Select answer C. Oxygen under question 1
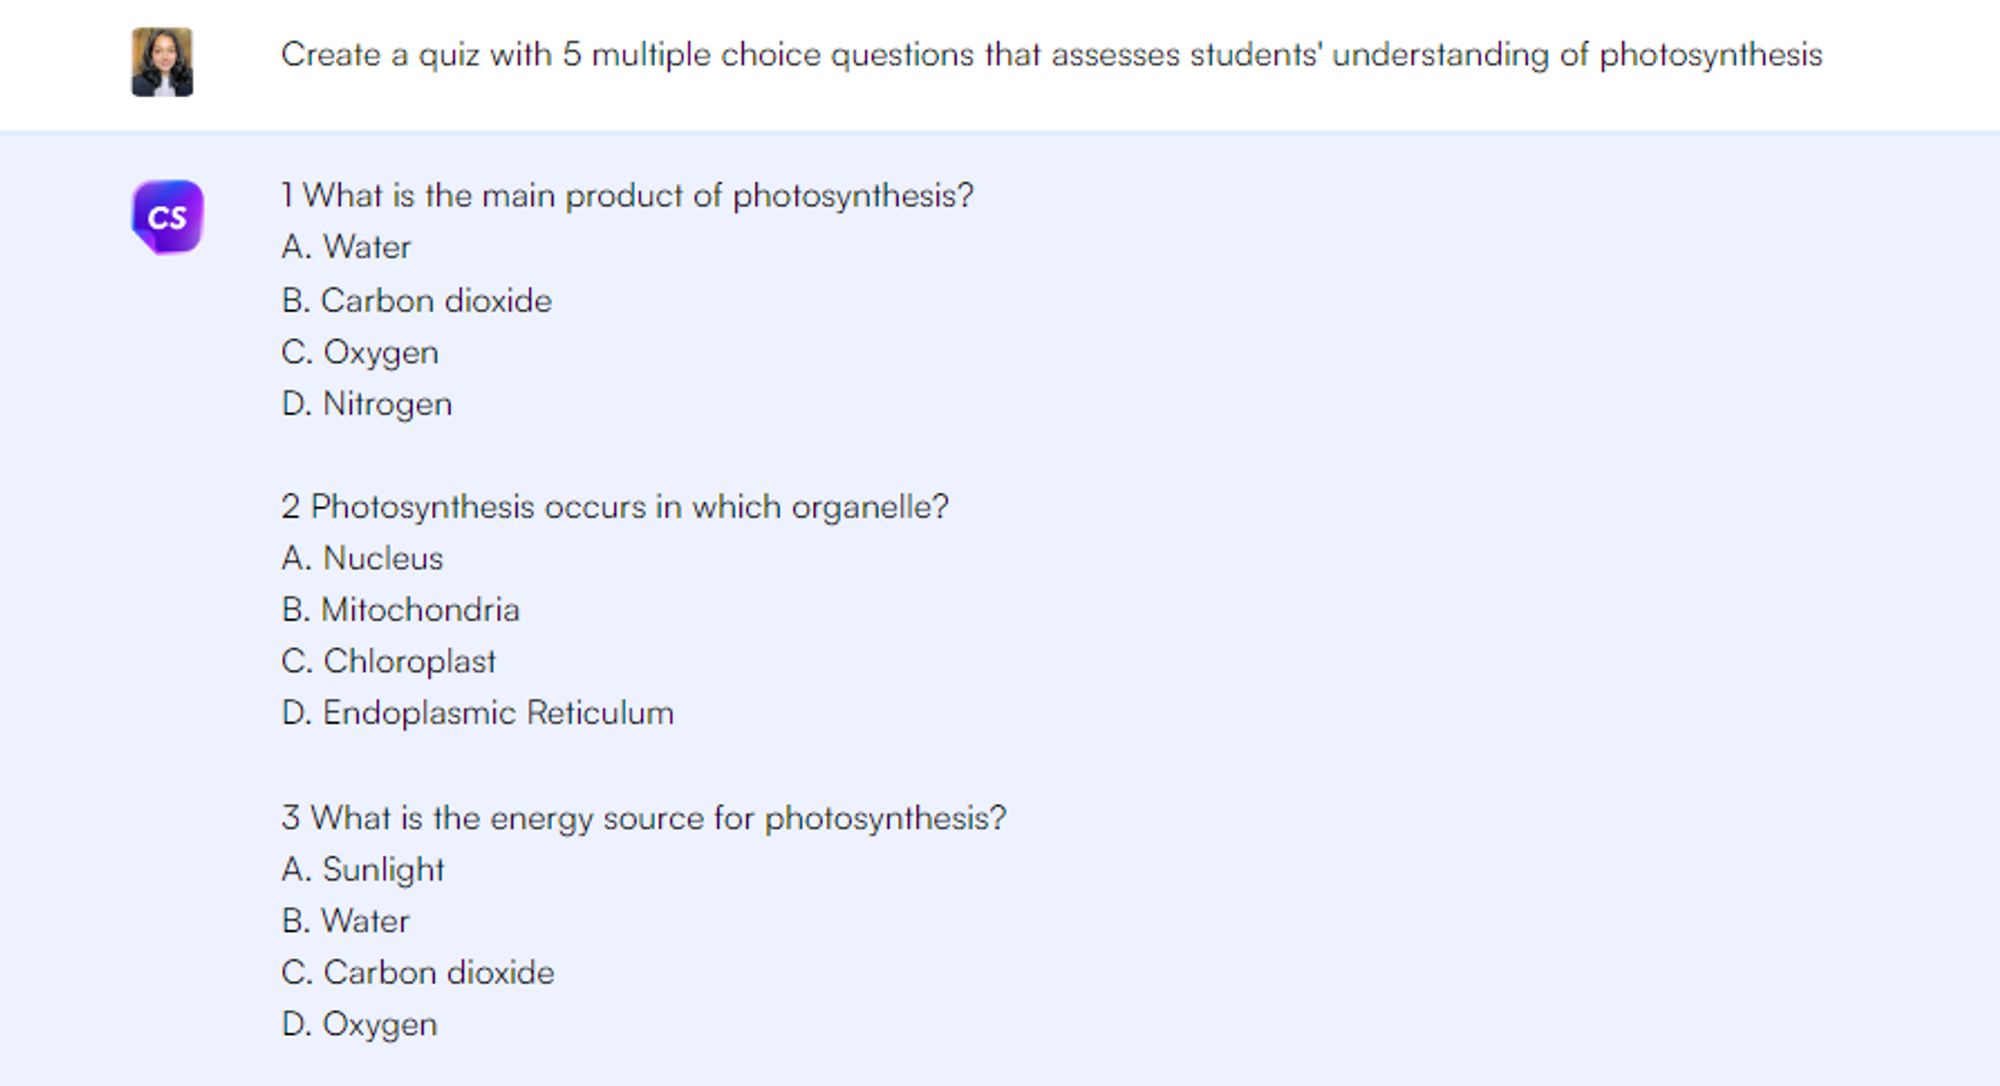 (360, 352)
